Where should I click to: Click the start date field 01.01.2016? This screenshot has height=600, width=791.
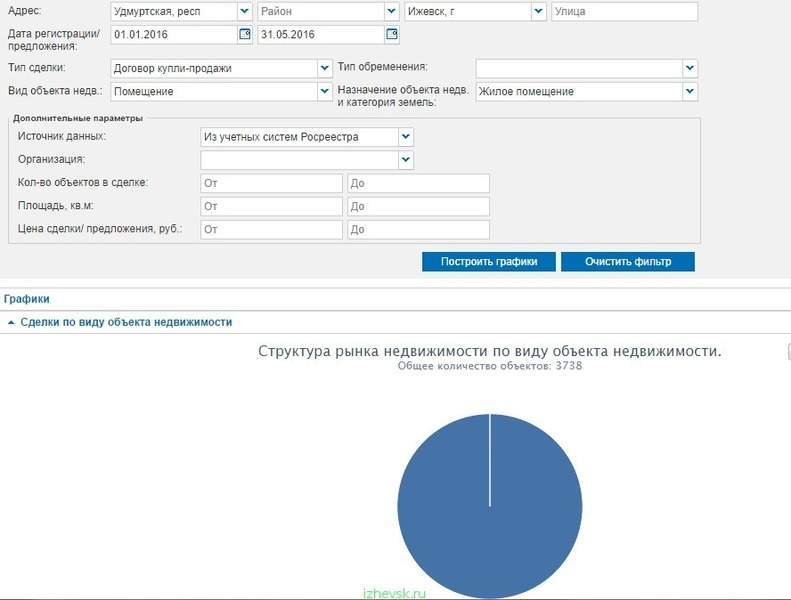[174, 34]
